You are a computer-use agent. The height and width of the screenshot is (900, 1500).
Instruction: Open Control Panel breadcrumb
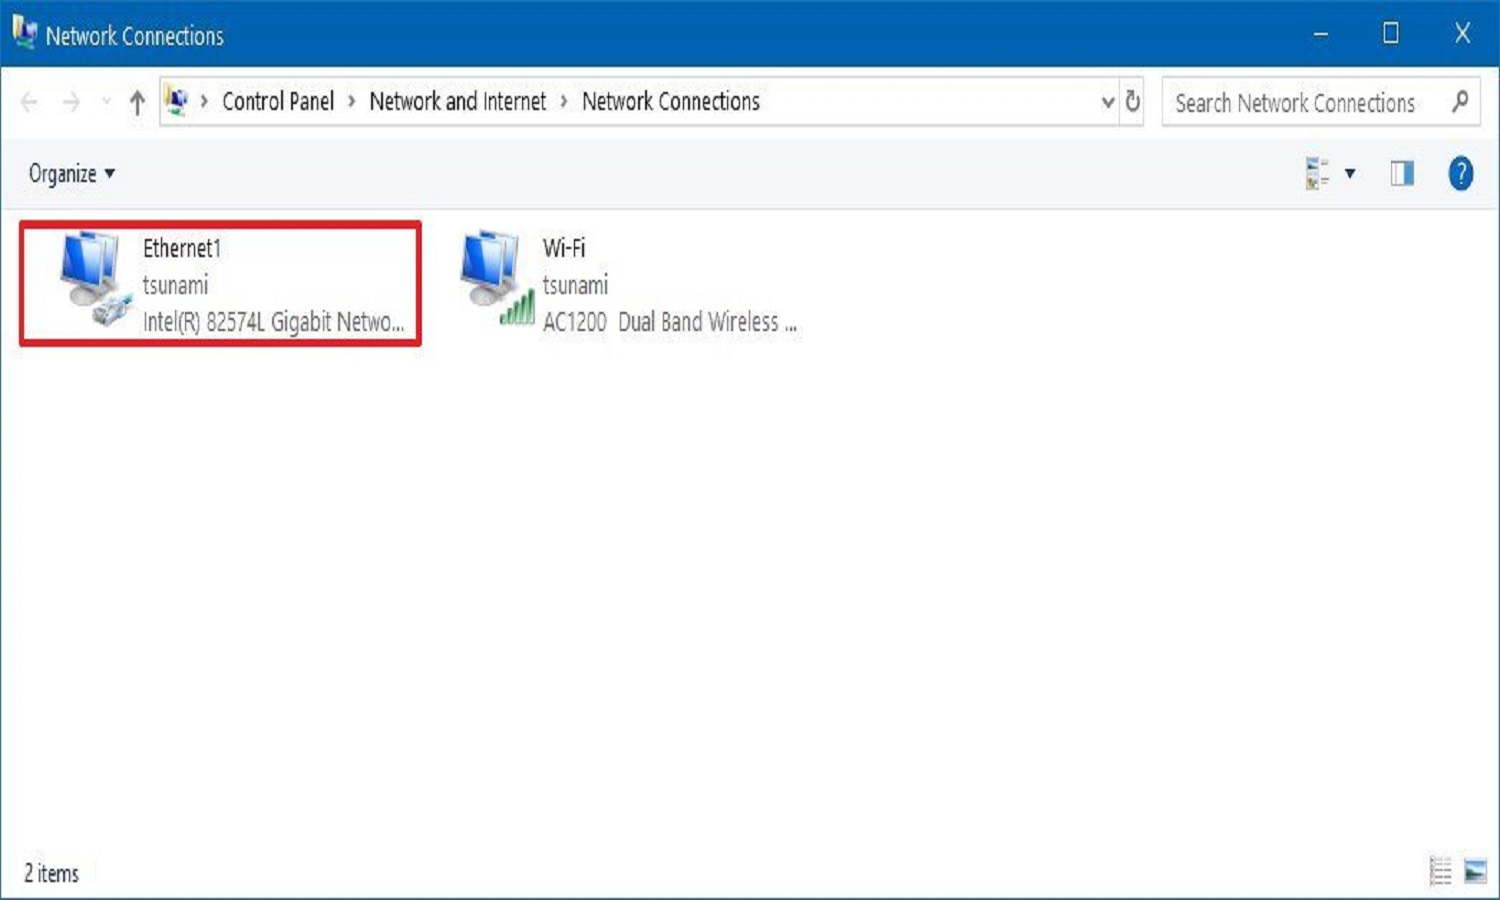[x=278, y=101]
